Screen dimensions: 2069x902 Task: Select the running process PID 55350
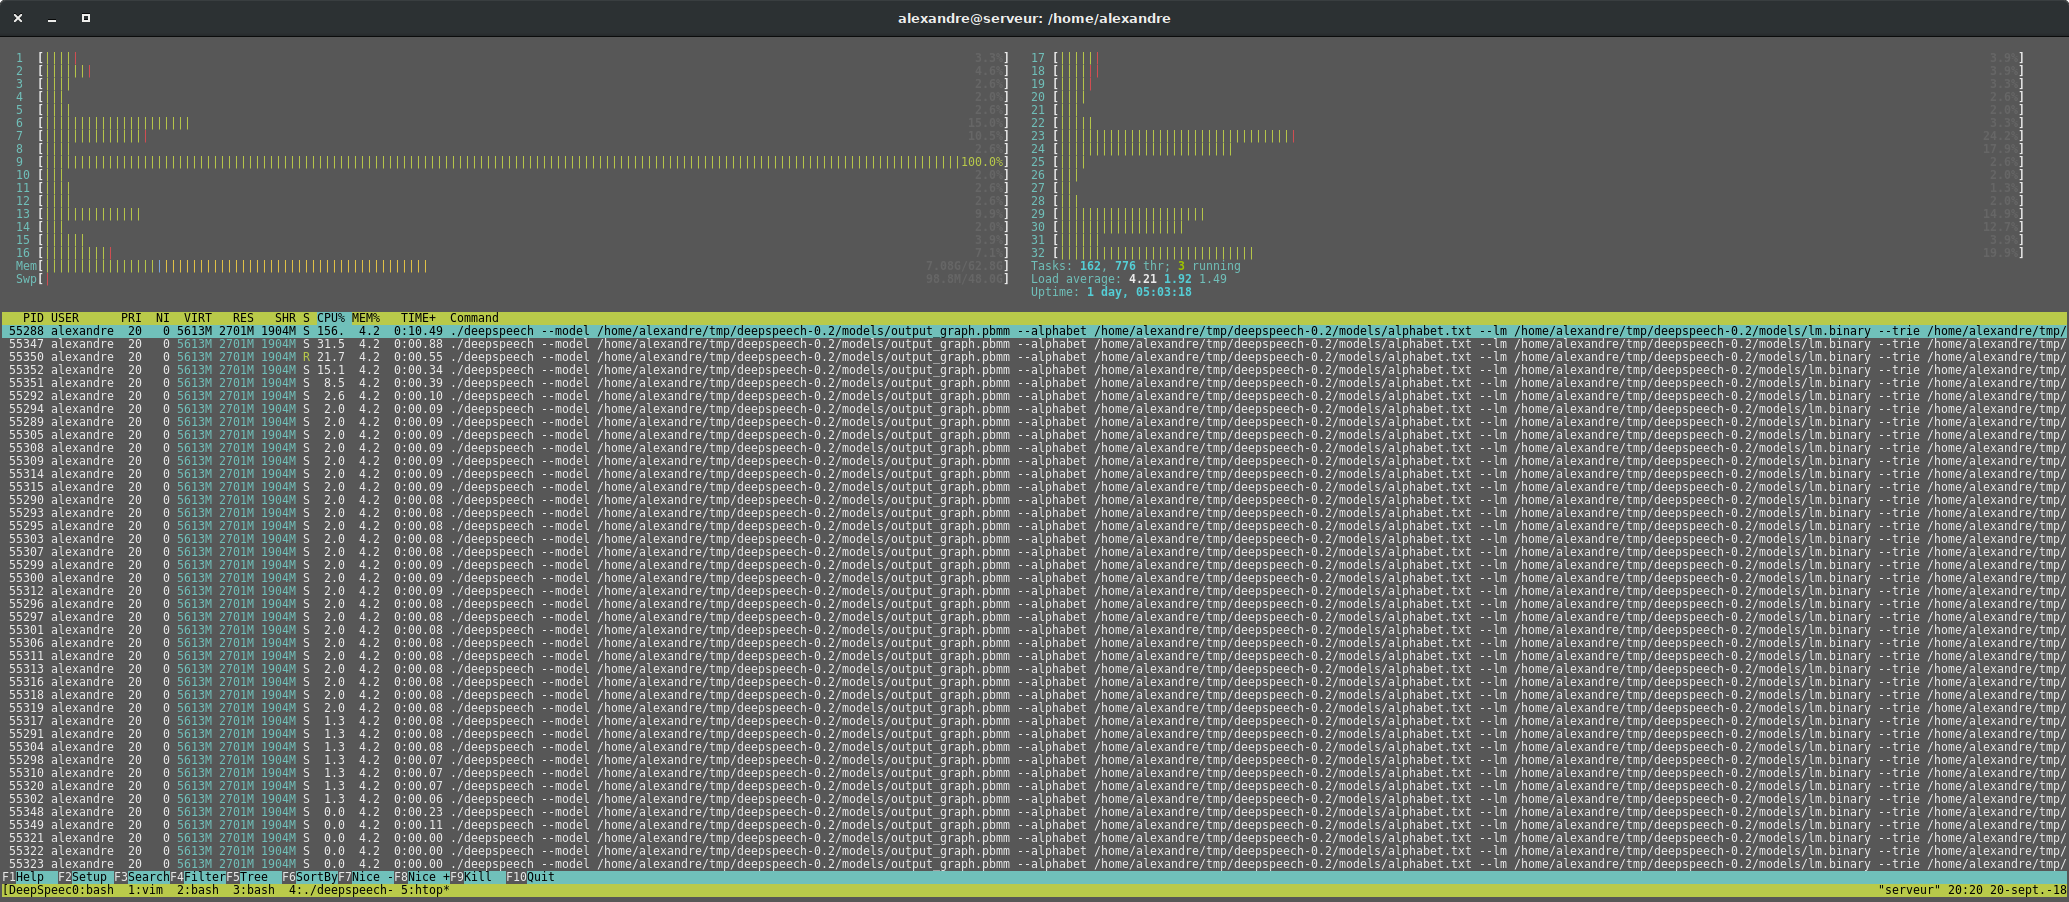(1034, 357)
